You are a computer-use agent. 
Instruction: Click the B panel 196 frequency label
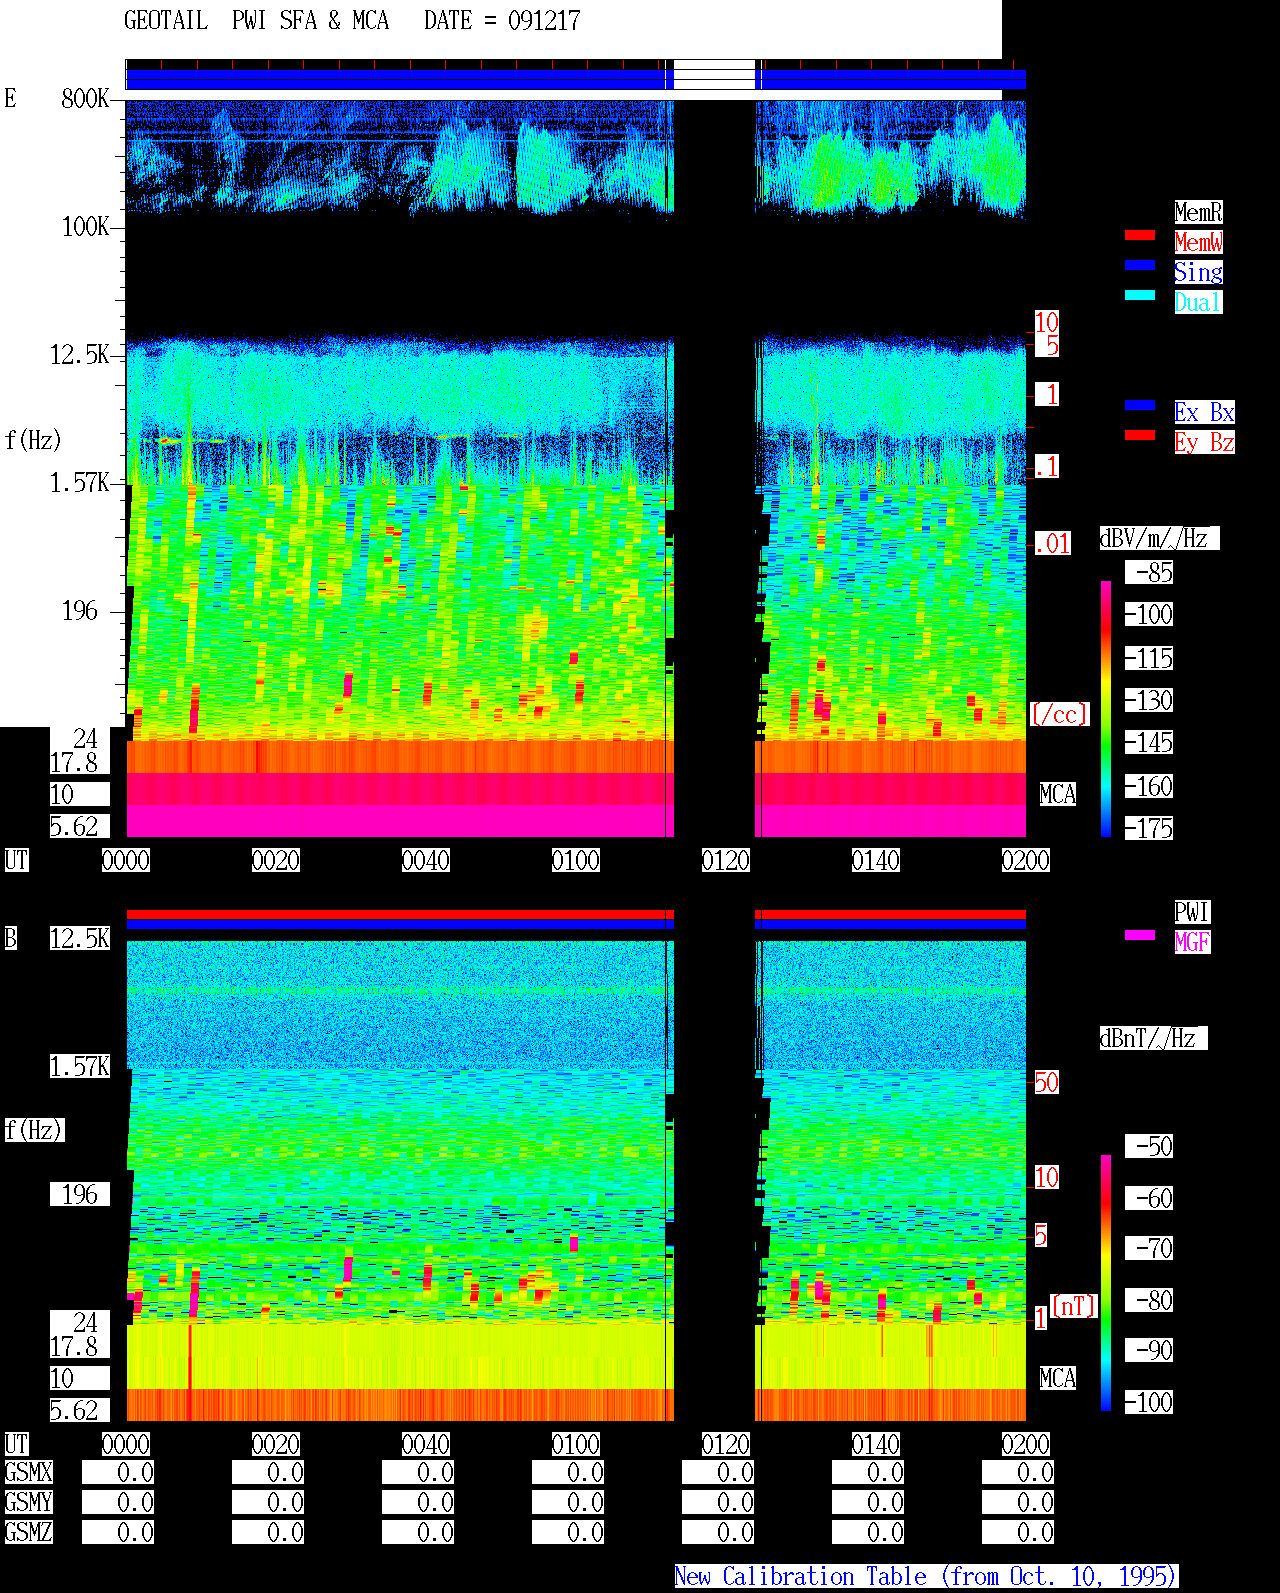click(x=80, y=1194)
